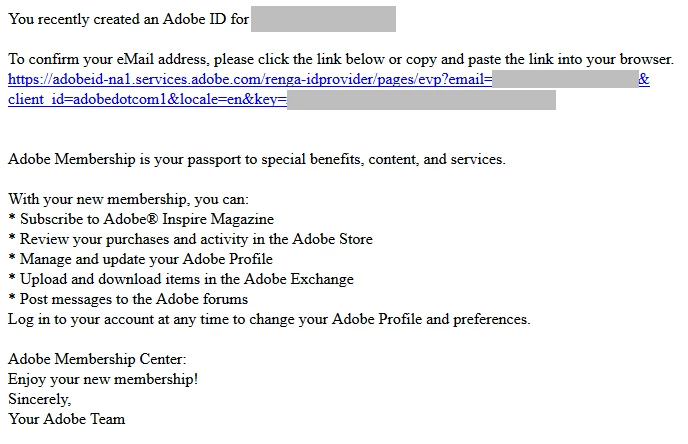Click the ampersand at the link's first-line end
This screenshot has height=444, width=688.
(644, 79)
